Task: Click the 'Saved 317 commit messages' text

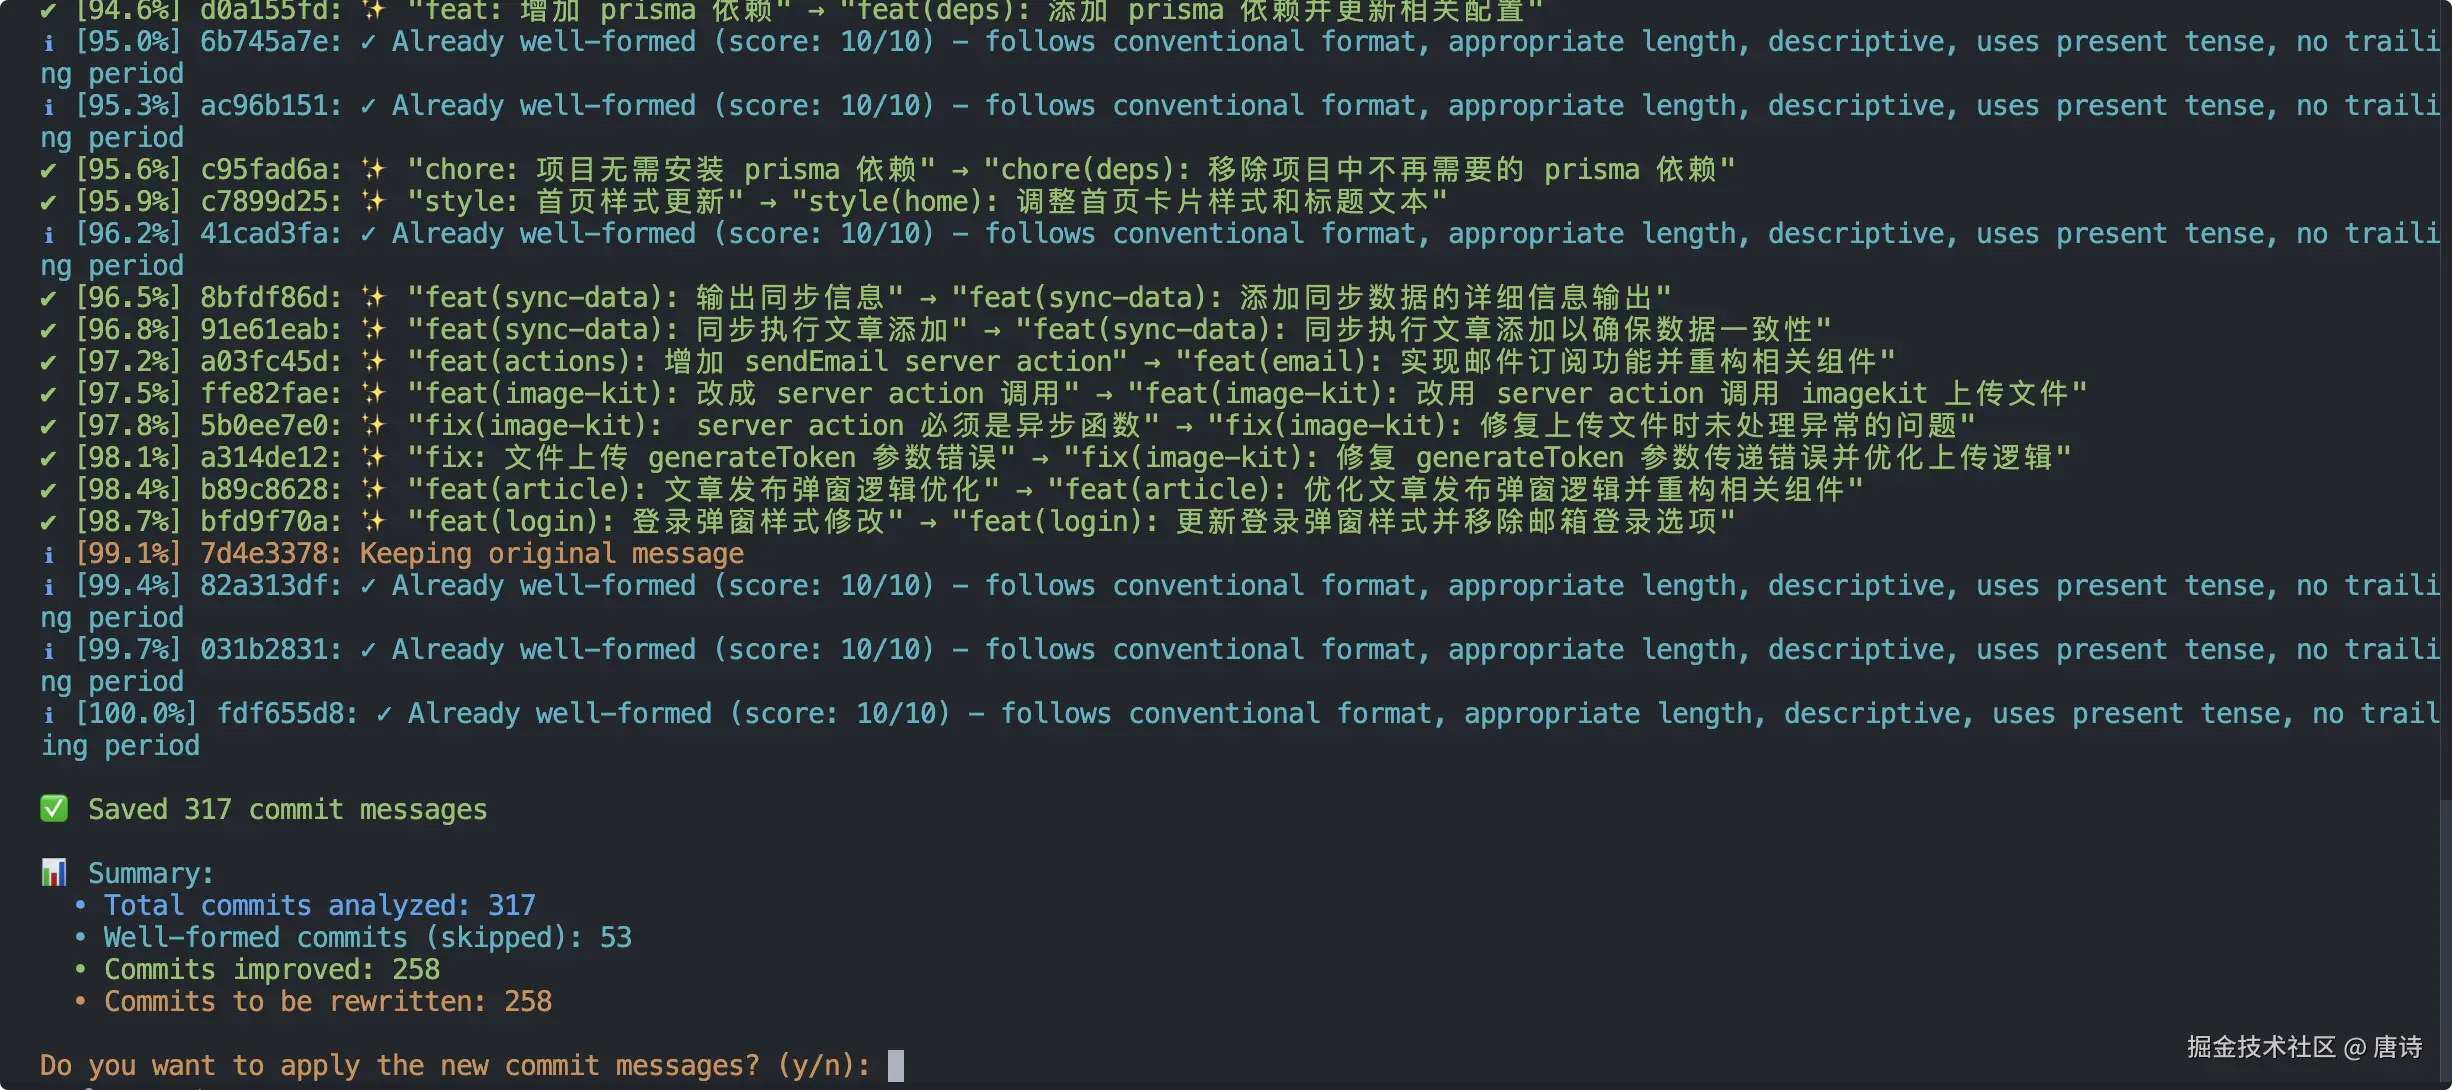Action: (x=287, y=809)
